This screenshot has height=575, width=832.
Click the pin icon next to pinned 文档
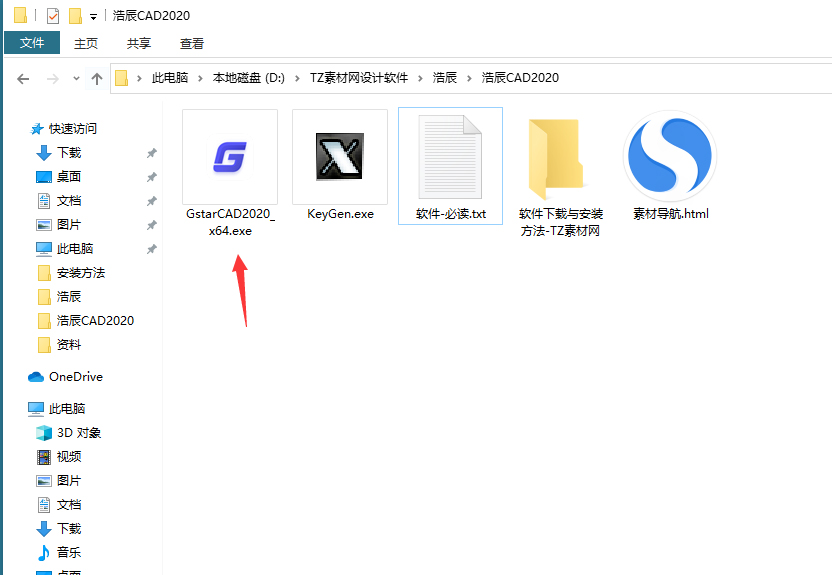(x=152, y=201)
